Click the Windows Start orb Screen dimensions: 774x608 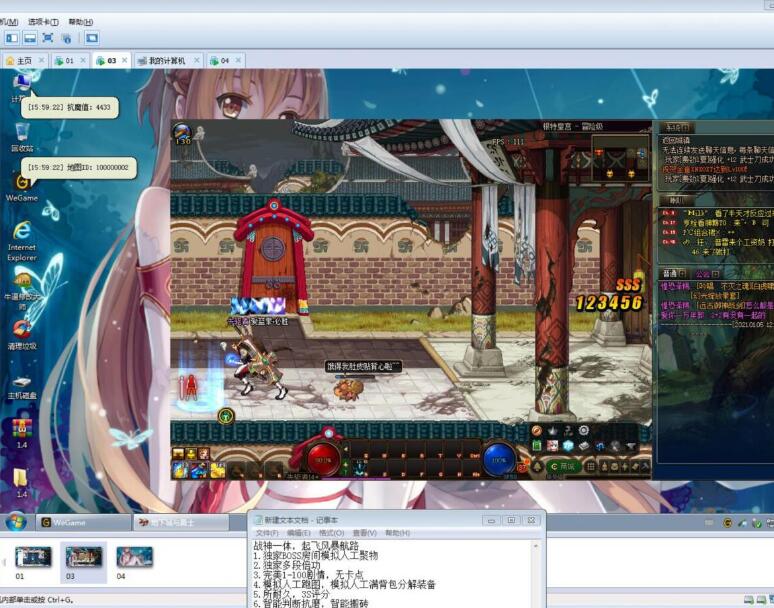coord(16,522)
